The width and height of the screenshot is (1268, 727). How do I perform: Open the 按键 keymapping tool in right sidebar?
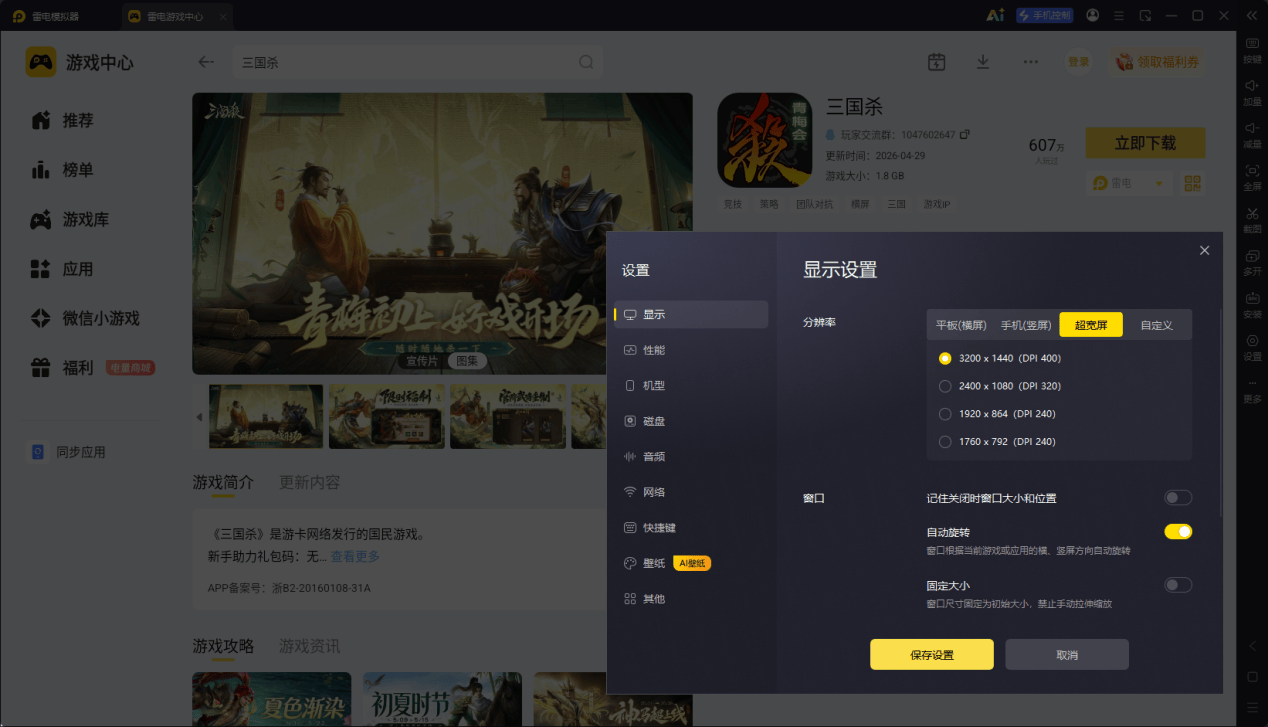click(x=1252, y=48)
